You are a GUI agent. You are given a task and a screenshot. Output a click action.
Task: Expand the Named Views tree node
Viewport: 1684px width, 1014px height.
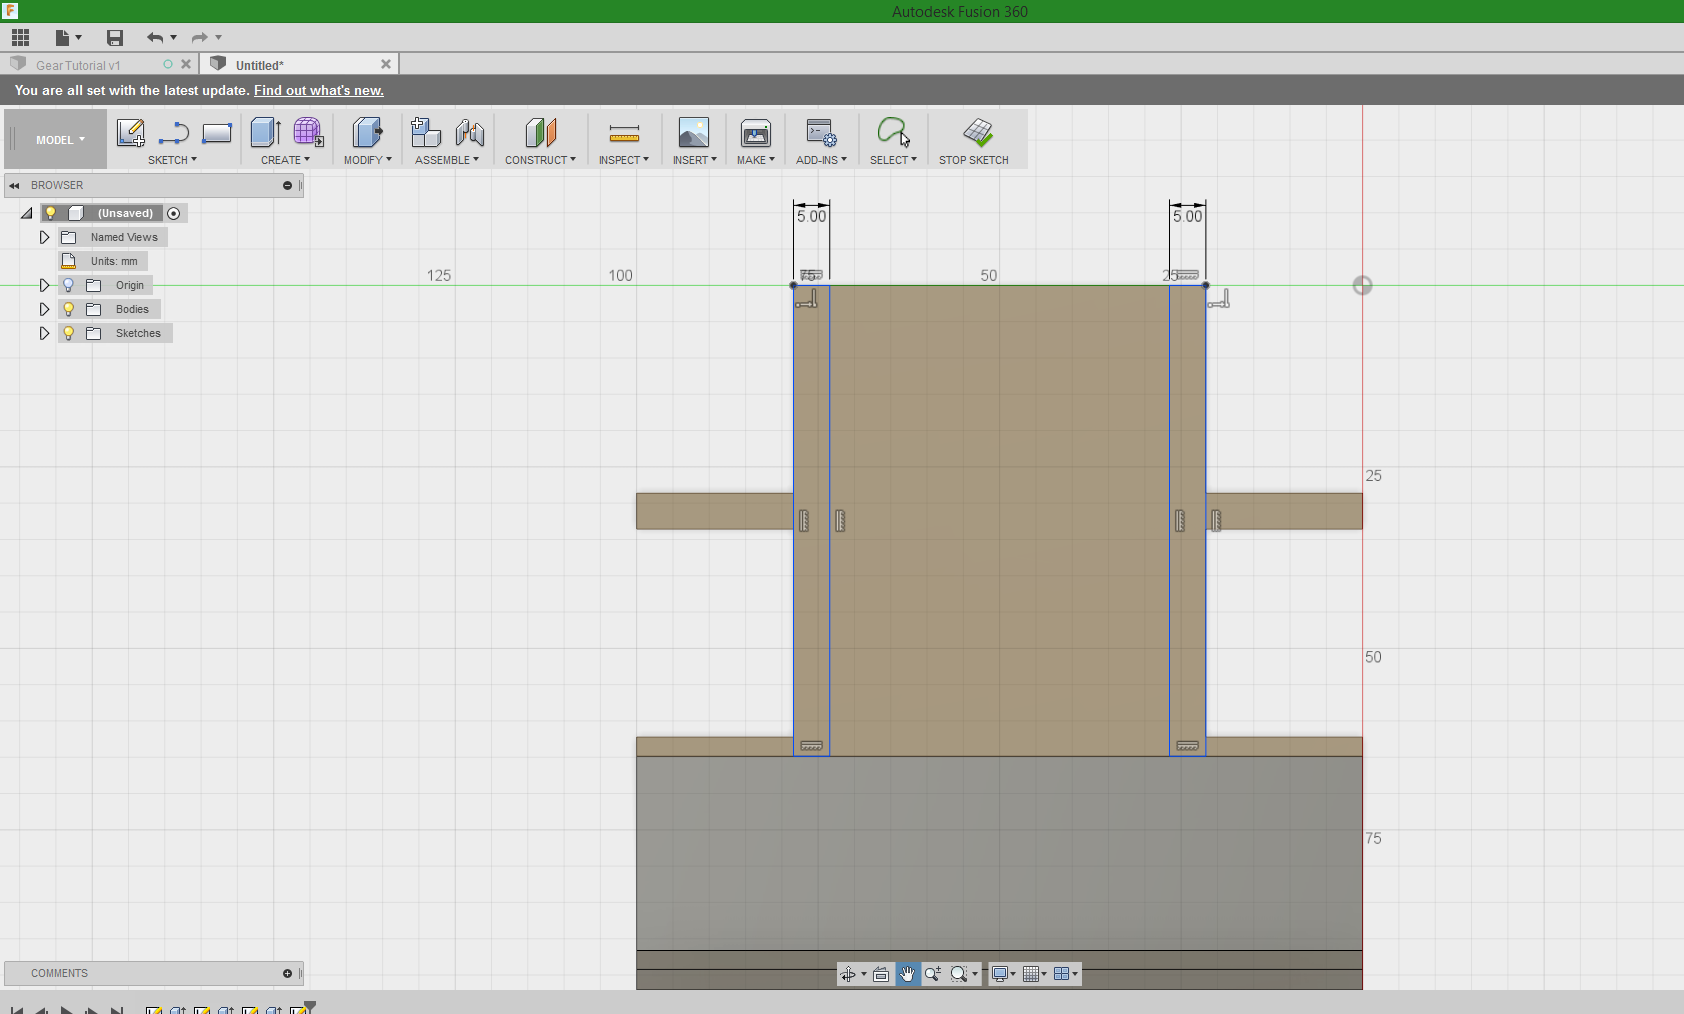tap(44, 237)
